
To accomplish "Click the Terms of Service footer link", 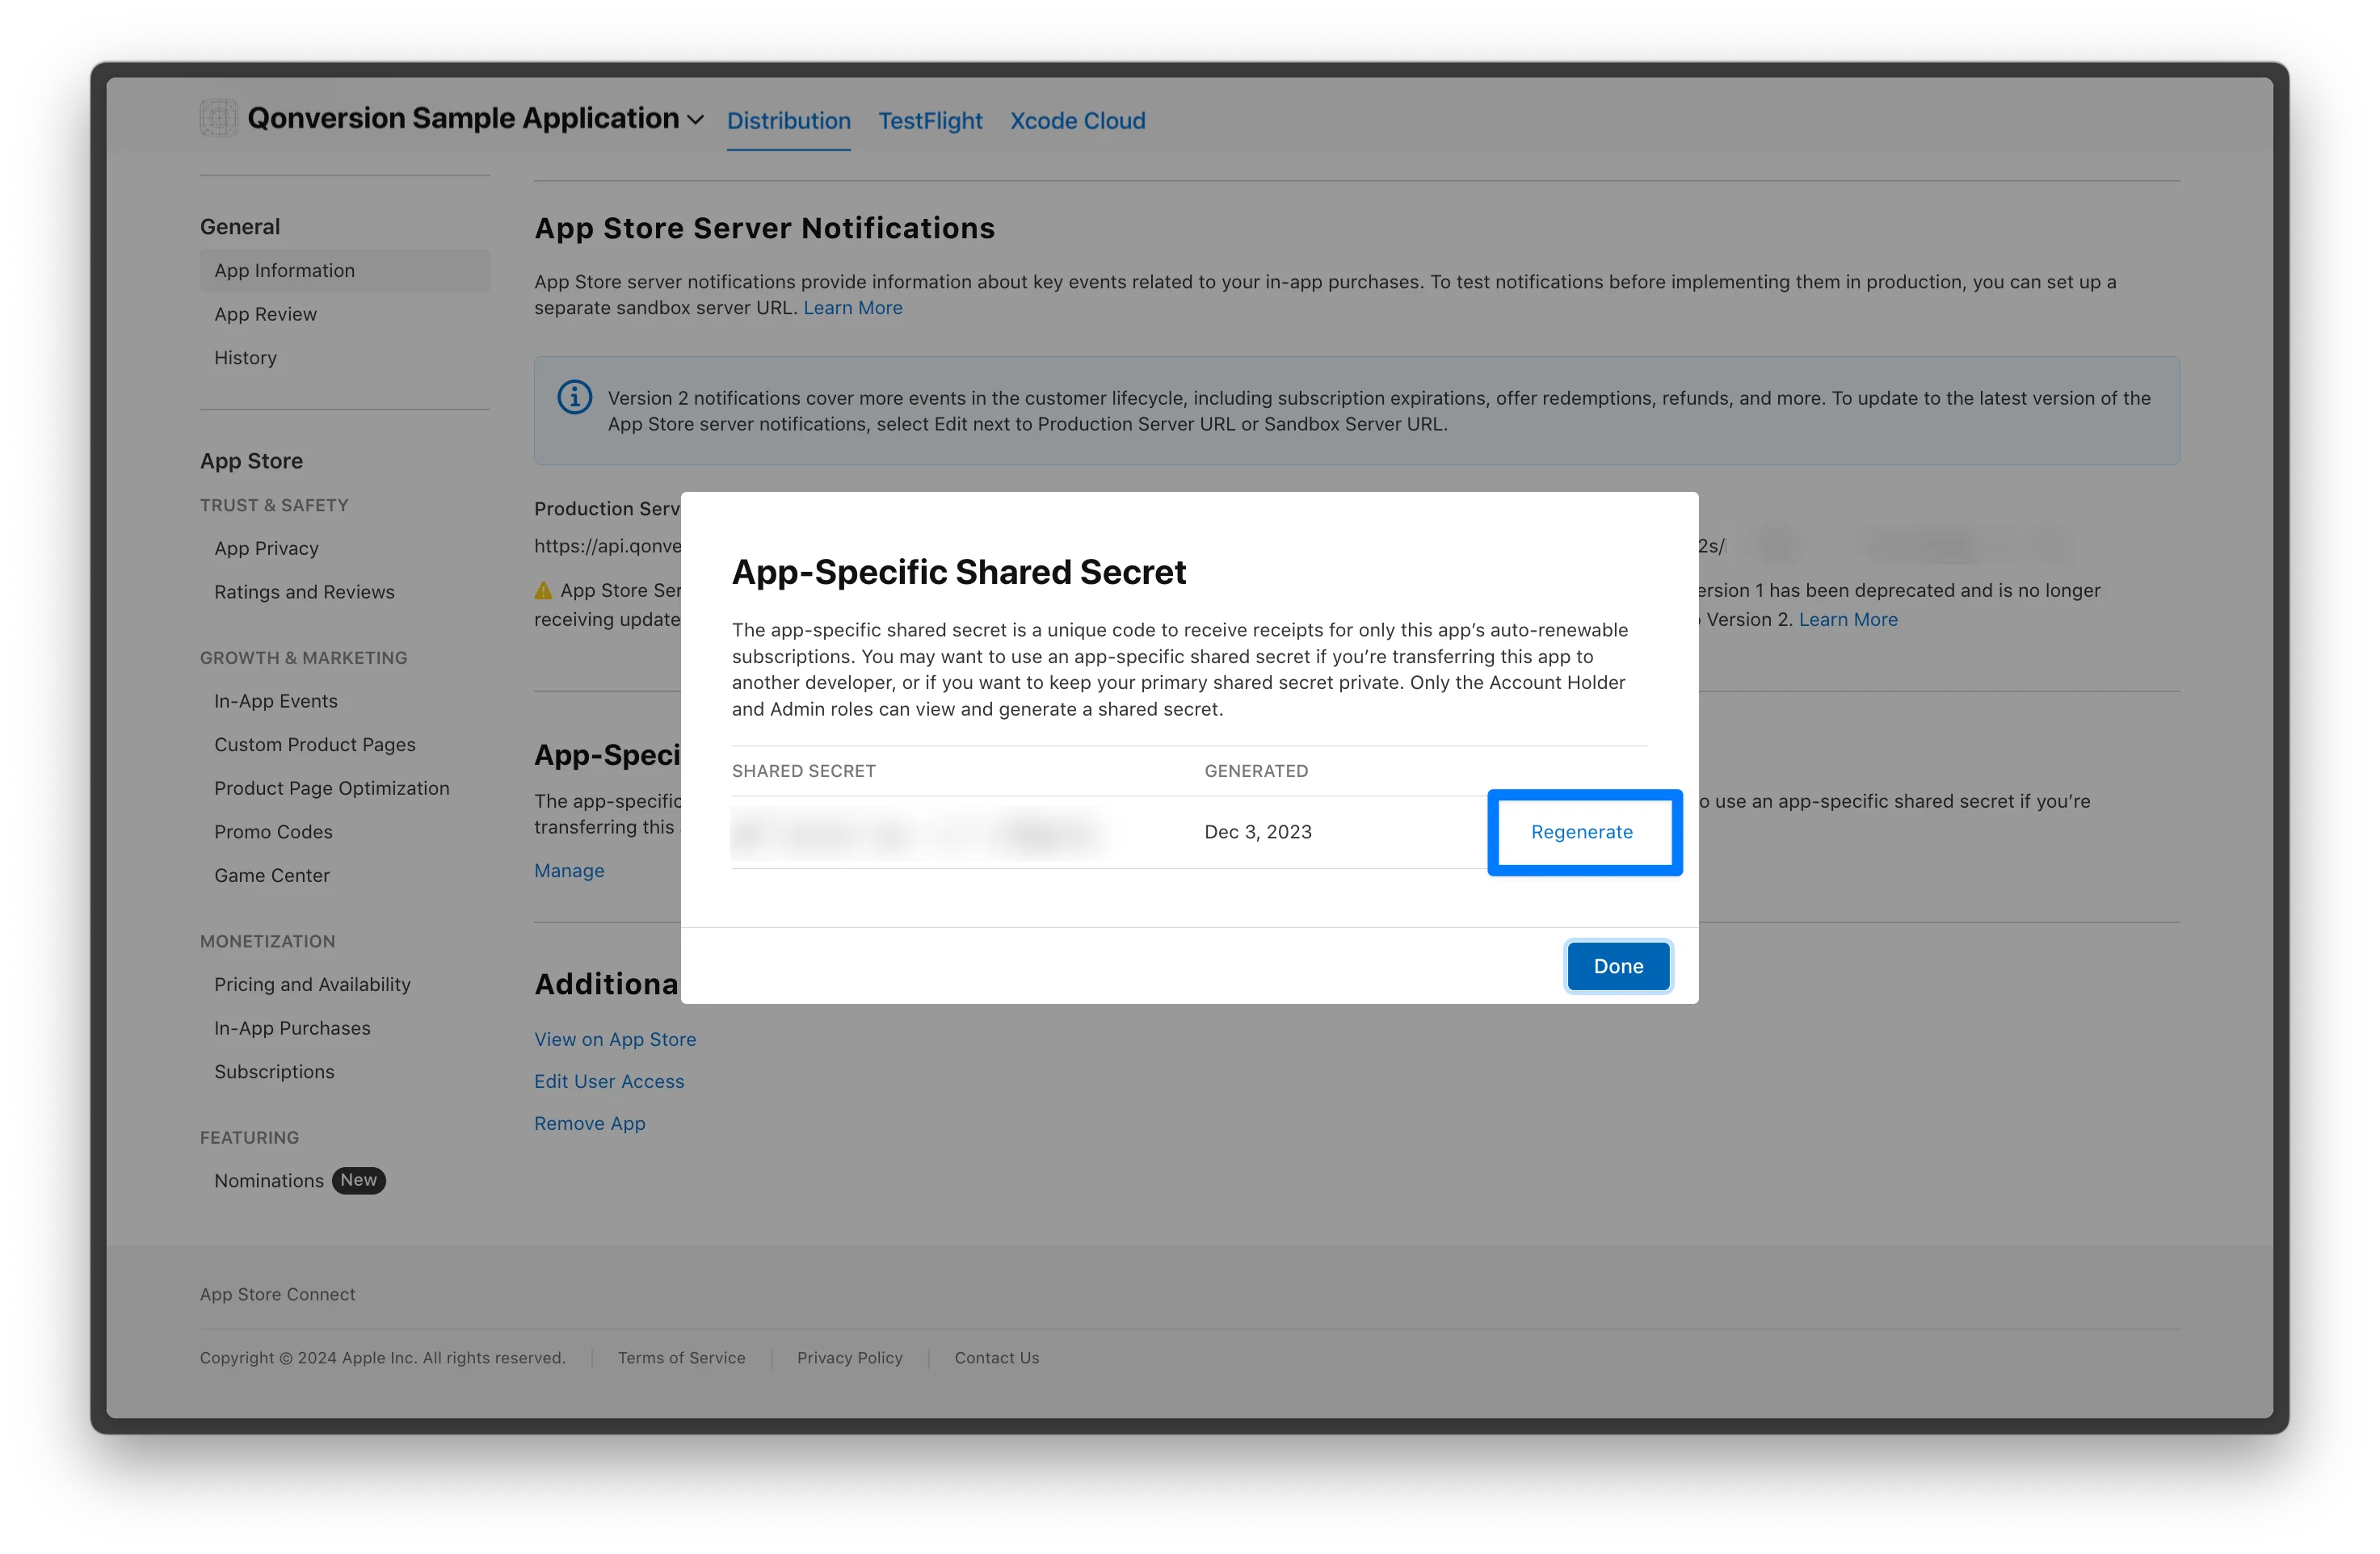I will pos(681,1357).
